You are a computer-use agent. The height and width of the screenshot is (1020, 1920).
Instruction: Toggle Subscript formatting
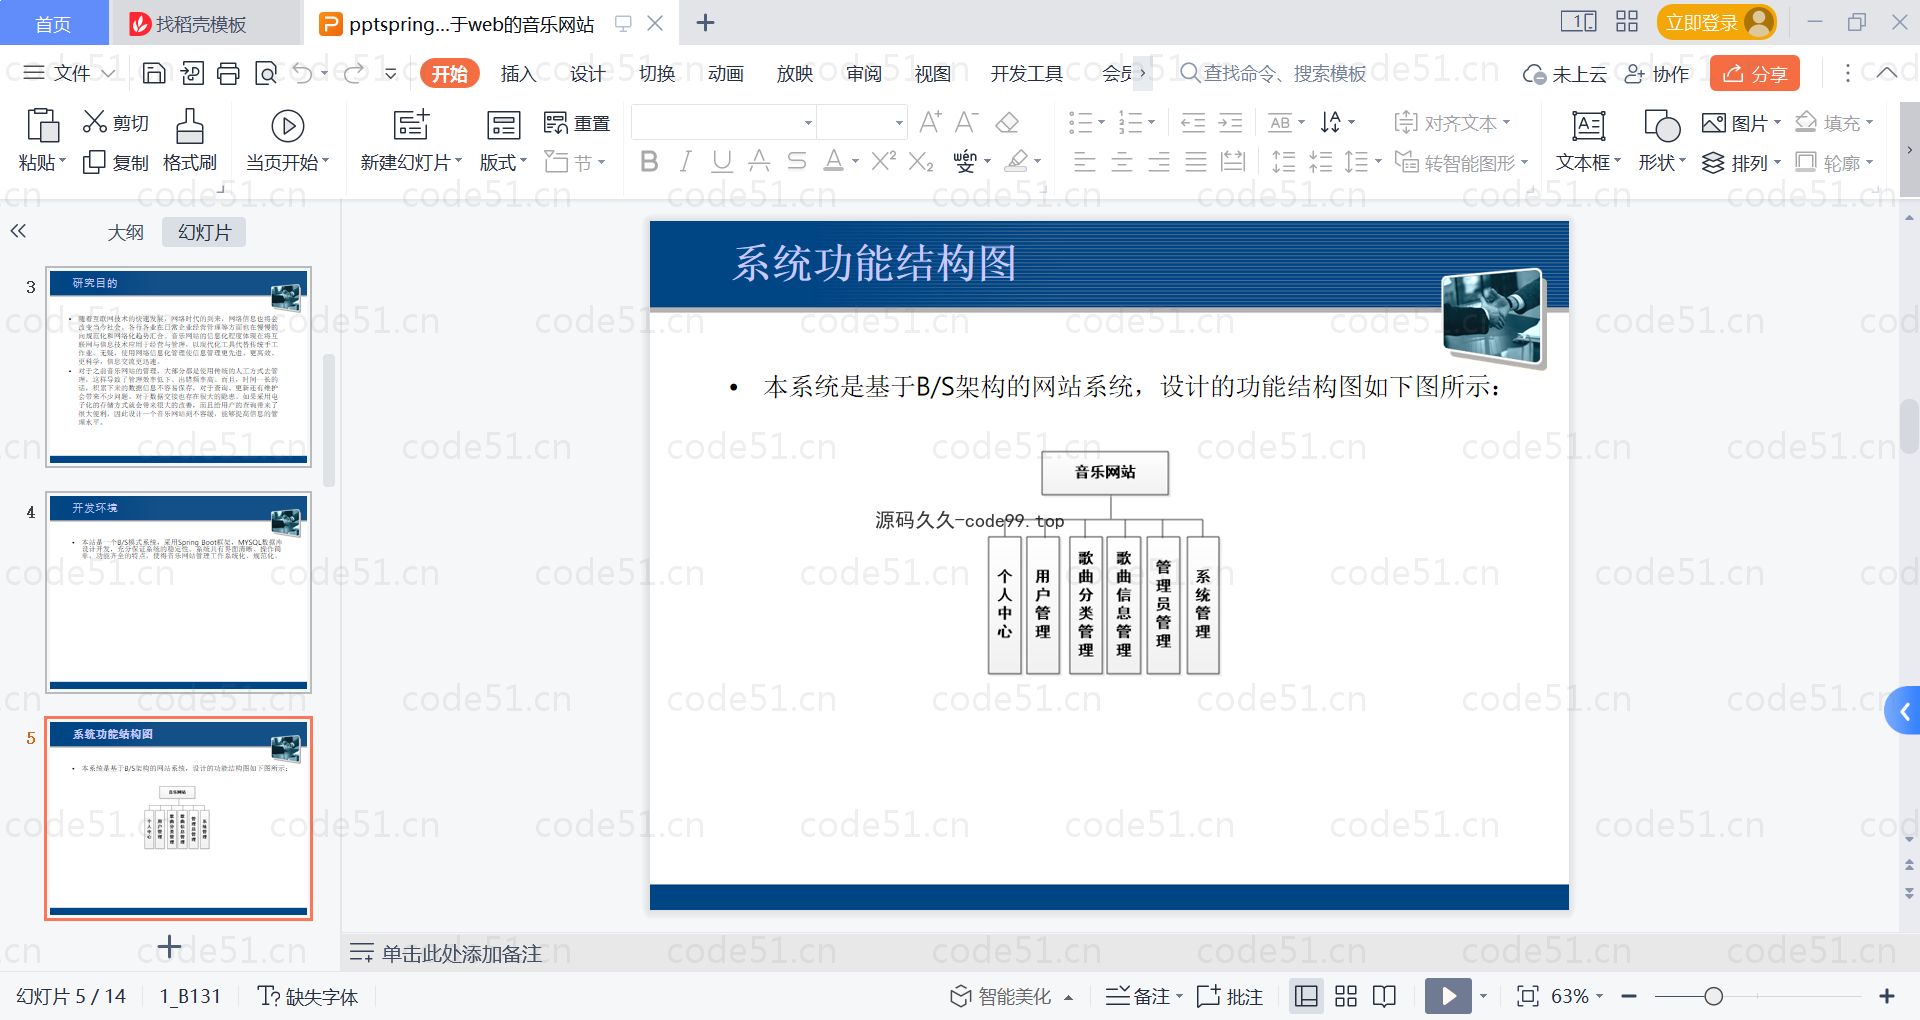[921, 161]
